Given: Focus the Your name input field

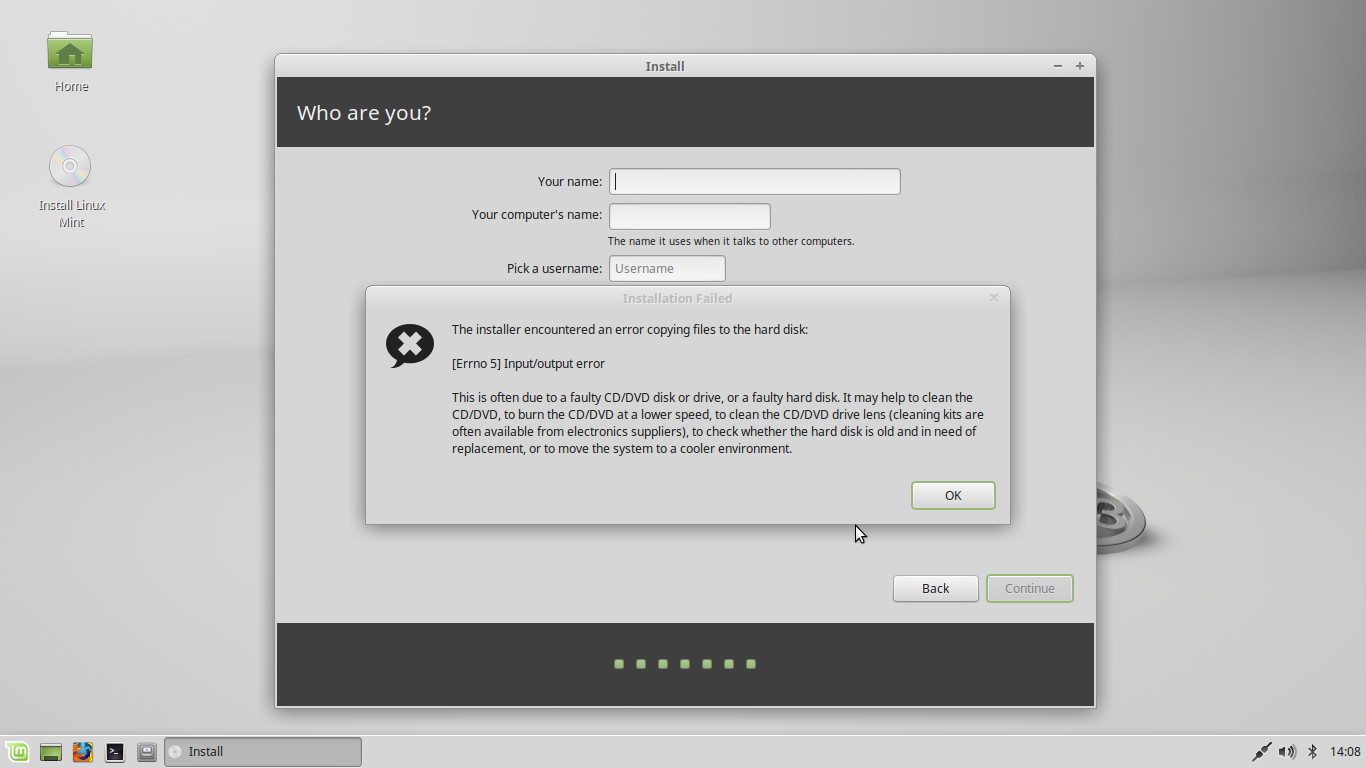Looking at the screenshot, I should coord(755,181).
